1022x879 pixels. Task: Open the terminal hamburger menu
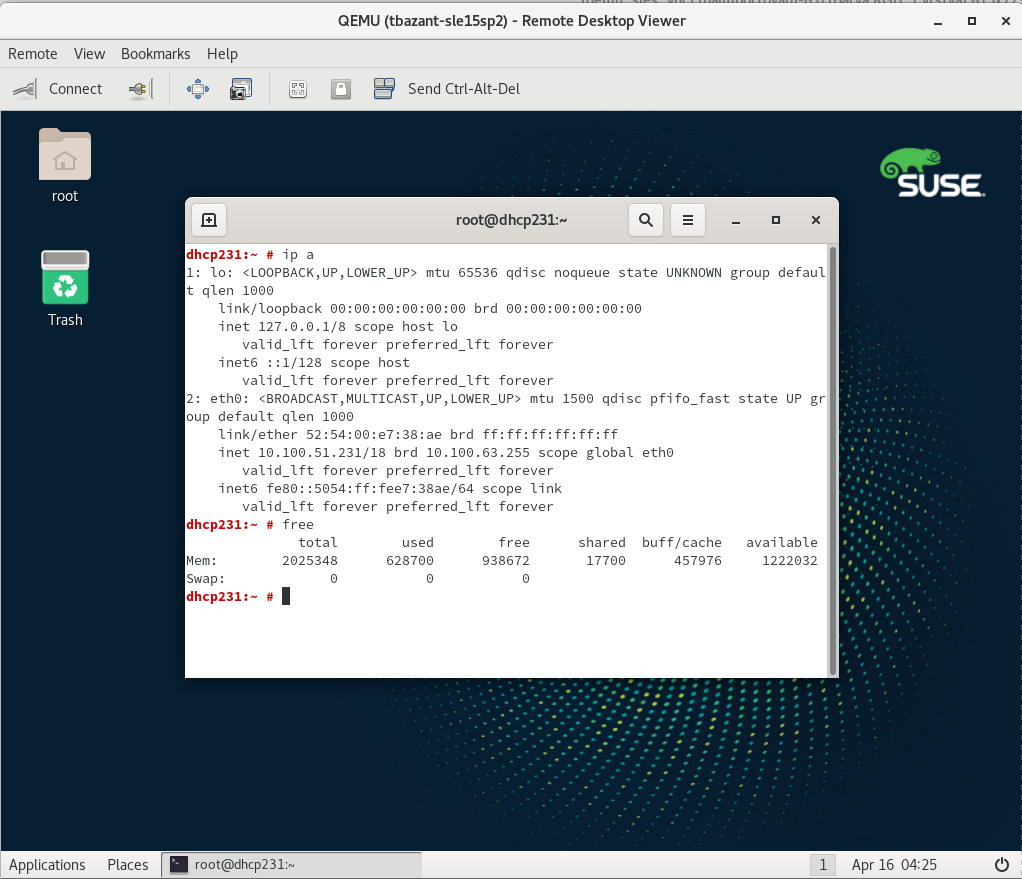(x=687, y=220)
